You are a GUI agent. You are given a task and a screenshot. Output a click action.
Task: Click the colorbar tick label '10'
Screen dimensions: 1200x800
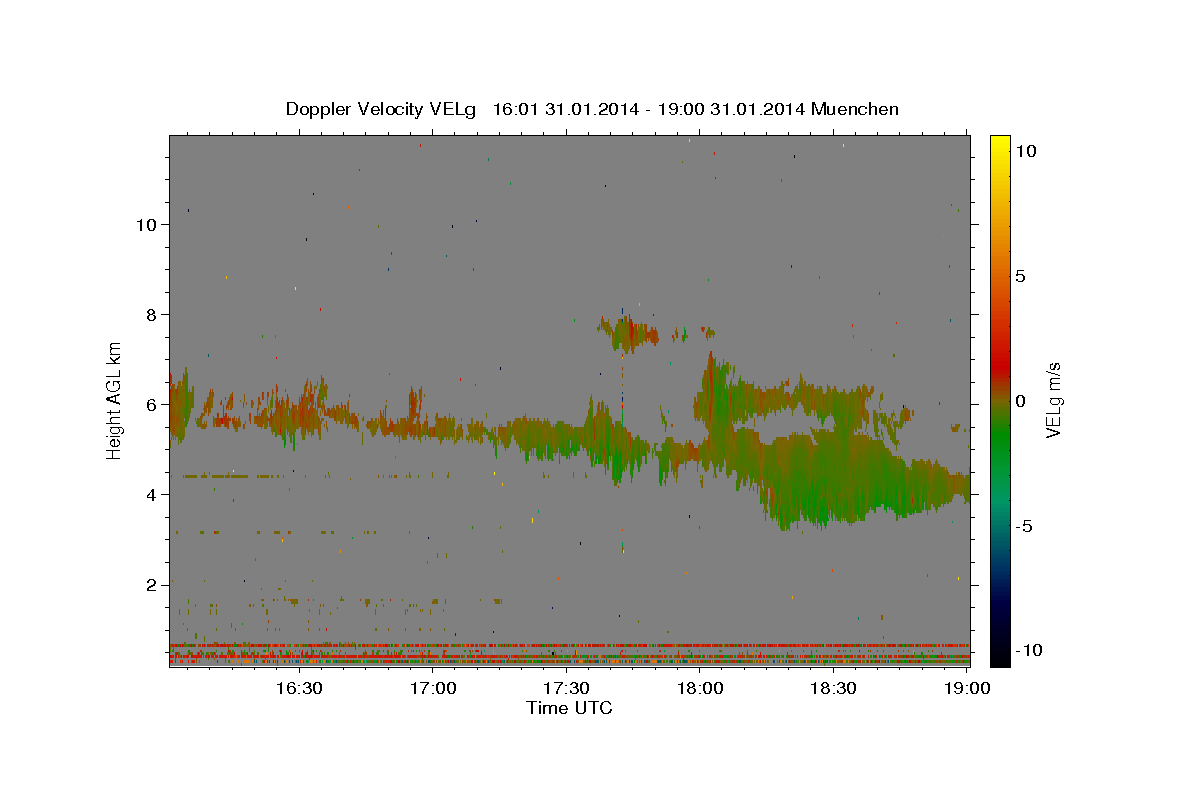click(1025, 150)
